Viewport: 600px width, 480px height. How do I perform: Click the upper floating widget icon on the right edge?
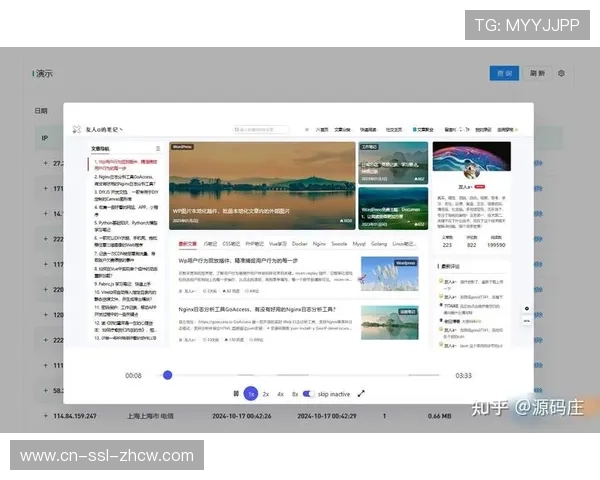coord(527,309)
